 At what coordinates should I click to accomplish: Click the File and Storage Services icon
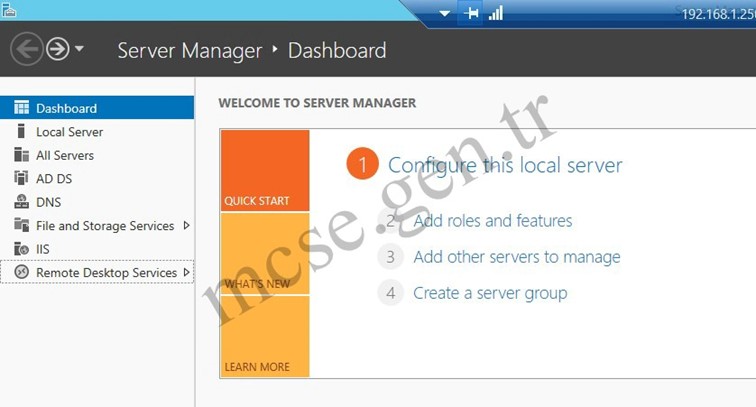pos(21,225)
